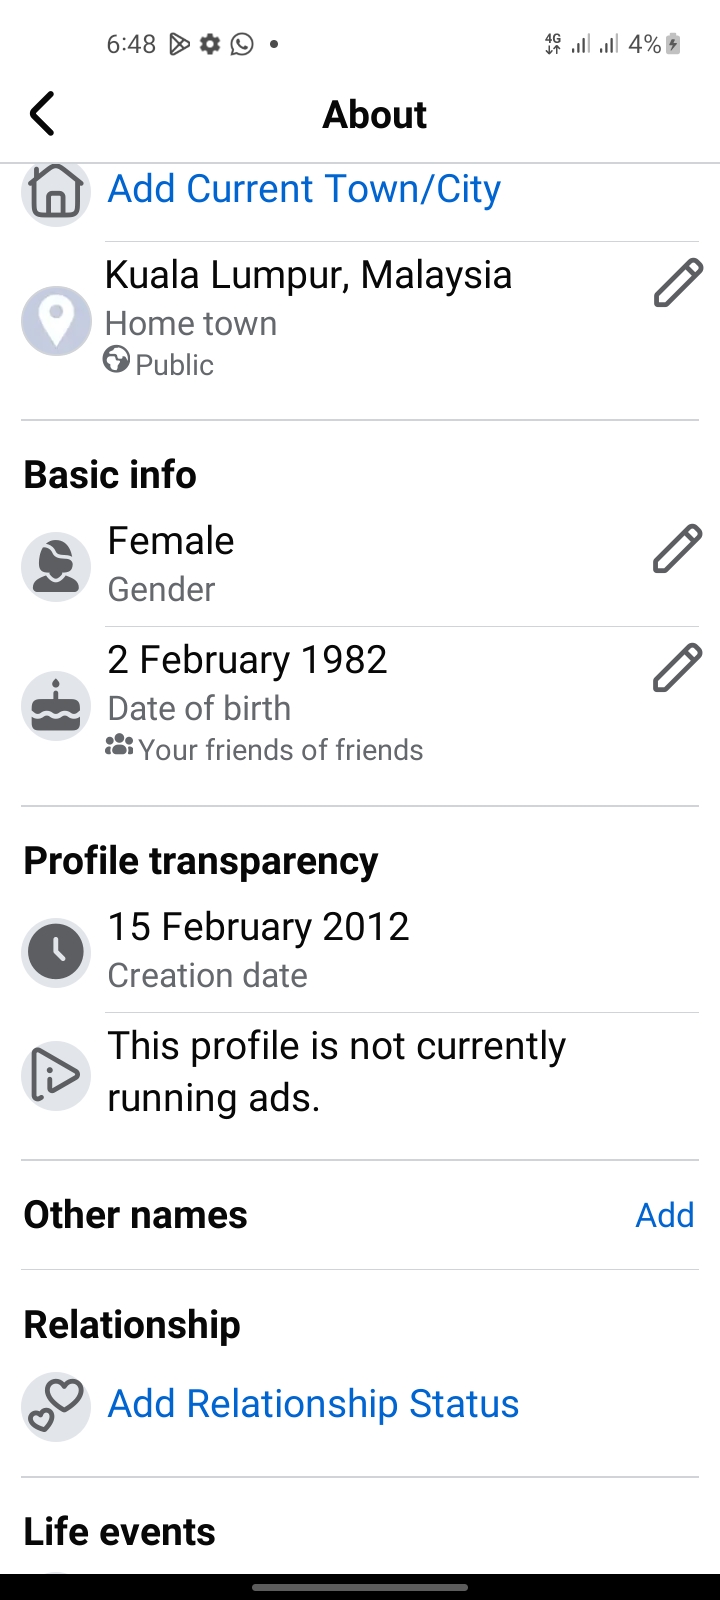This screenshot has width=720, height=1600.
Task: Add another name via Add link
Action: point(664,1215)
